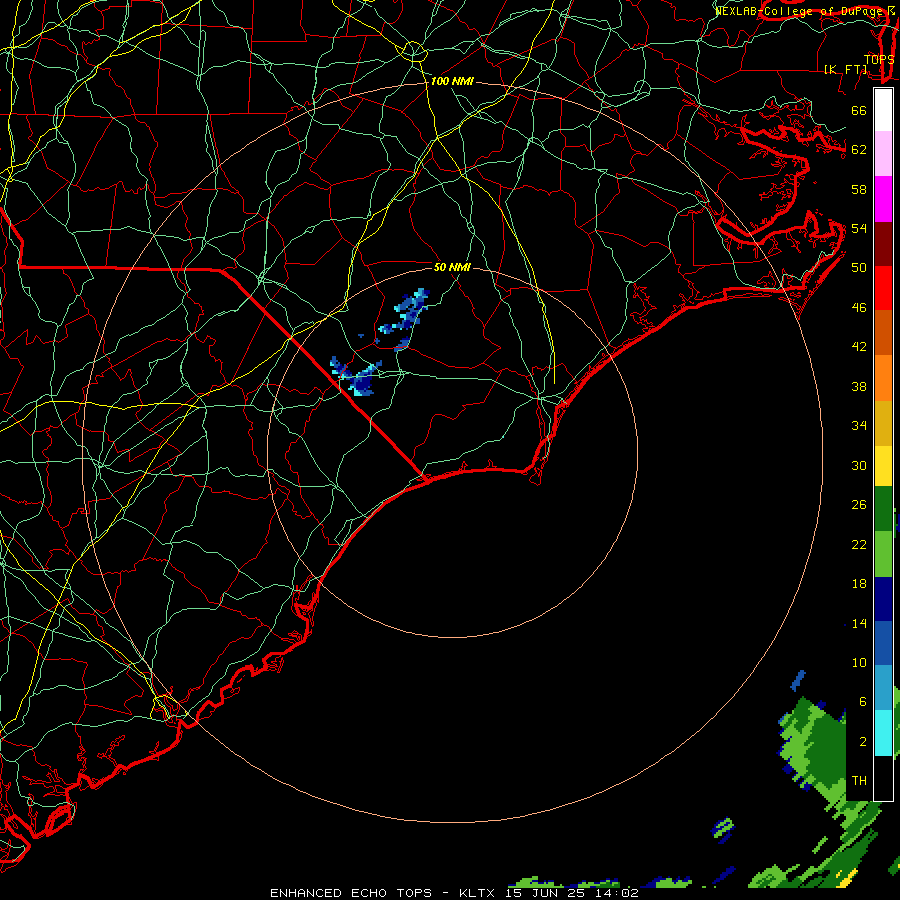This screenshot has width=900, height=900.
Task: Click the black TH threshold legend swatch
Action: (883, 778)
